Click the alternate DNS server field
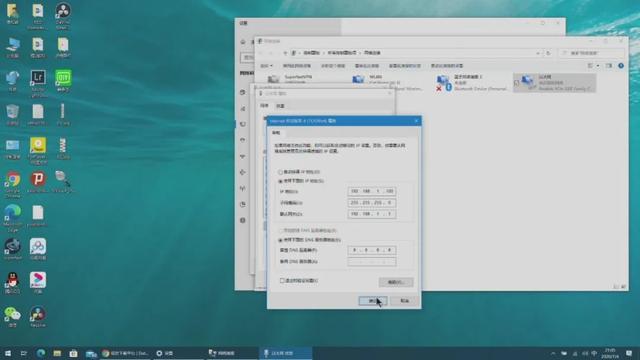This screenshot has height=360, width=640. pyautogui.click(x=372, y=262)
